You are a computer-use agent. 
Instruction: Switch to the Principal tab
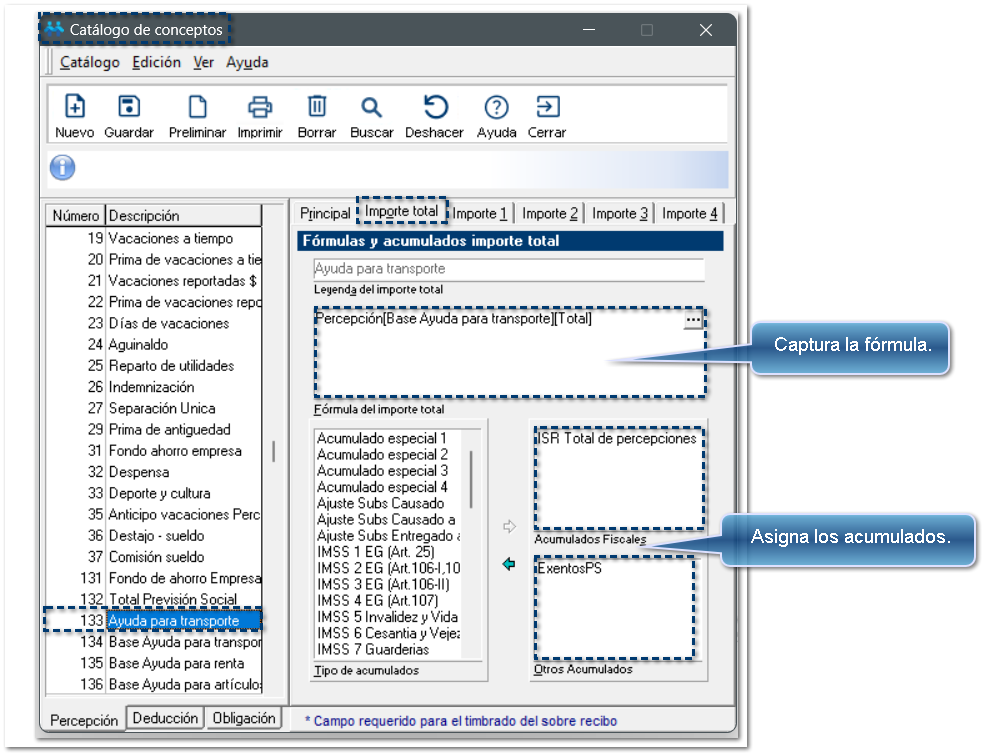pyautogui.click(x=325, y=213)
